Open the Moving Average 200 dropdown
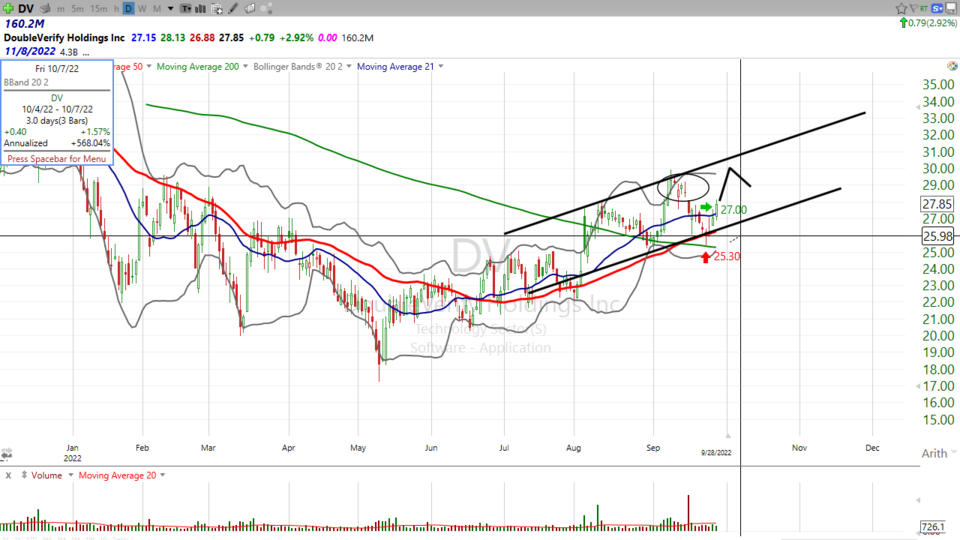 196,66
